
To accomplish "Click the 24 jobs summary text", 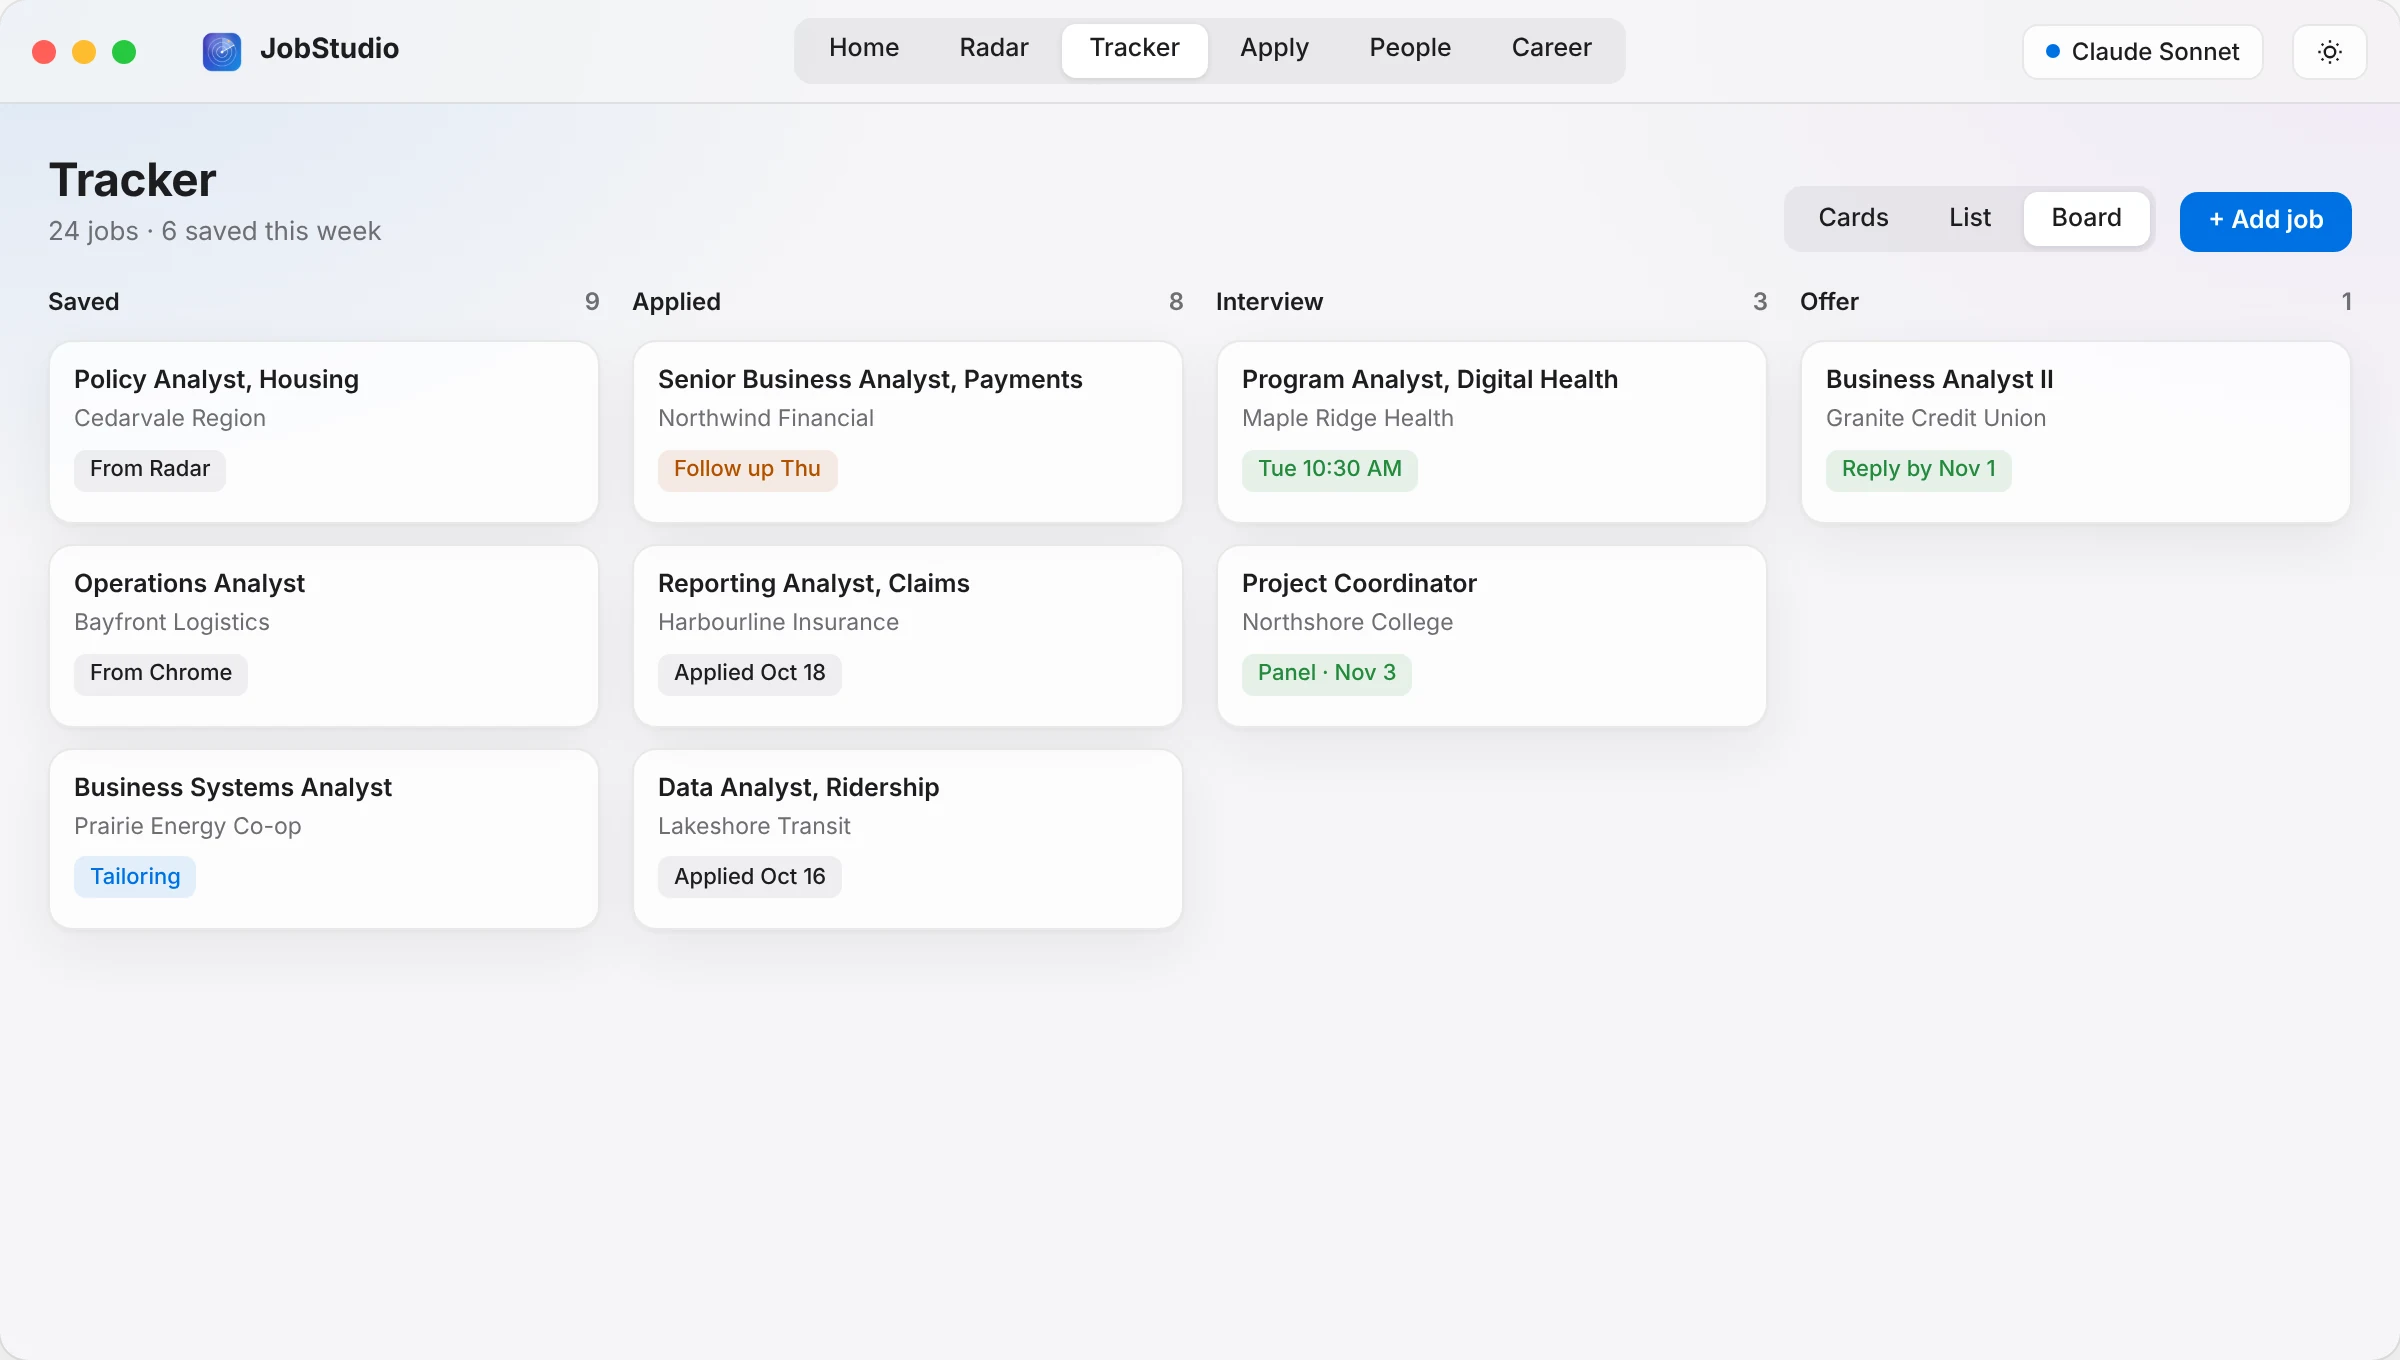I will click(x=215, y=232).
